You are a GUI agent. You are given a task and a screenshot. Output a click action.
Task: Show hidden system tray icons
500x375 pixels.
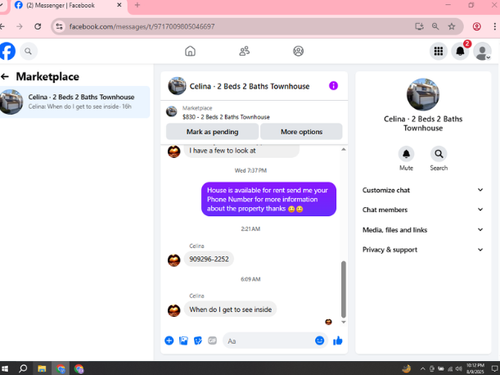pos(422,369)
